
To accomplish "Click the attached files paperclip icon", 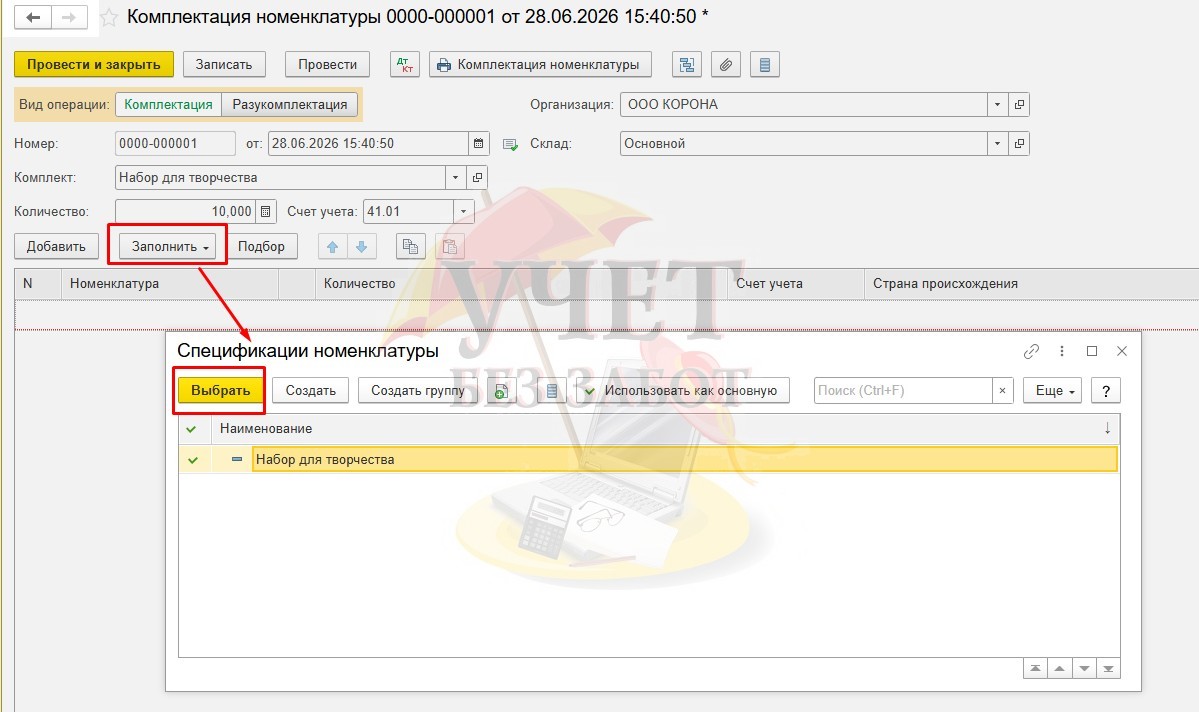I will click(x=726, y=64).
